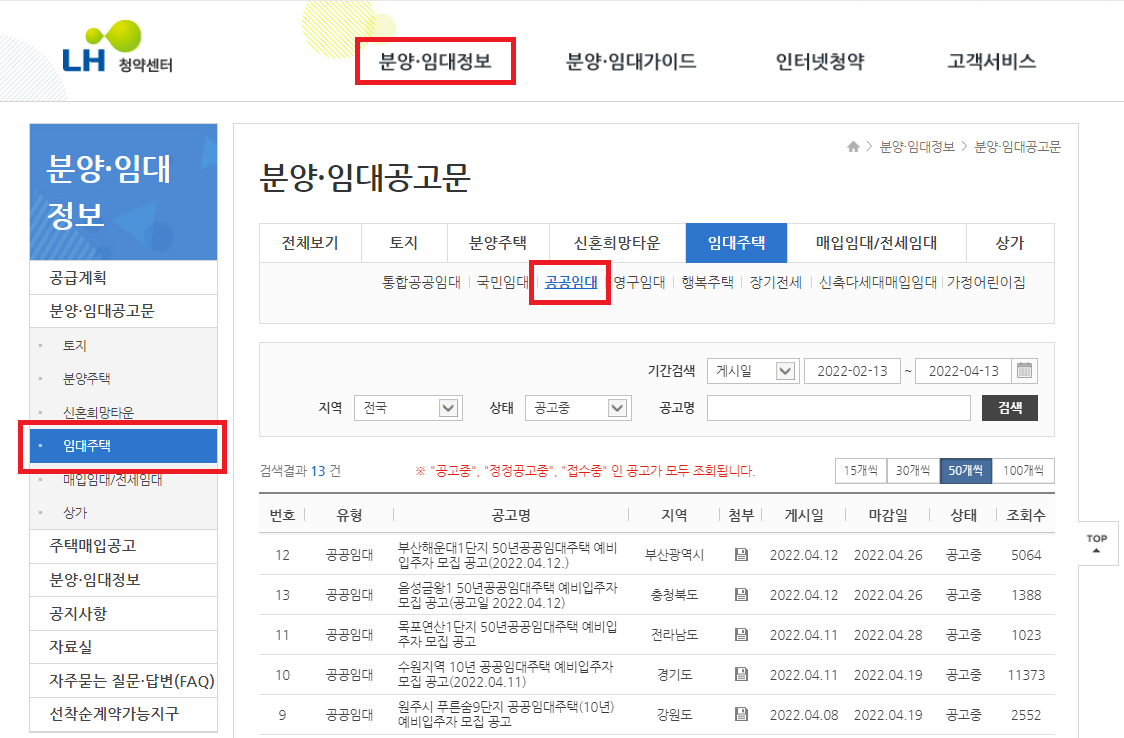Screen dimensions: 1124x738
Task: Open the 상태 공고중 dropdown
Action: tap(578, 408)
